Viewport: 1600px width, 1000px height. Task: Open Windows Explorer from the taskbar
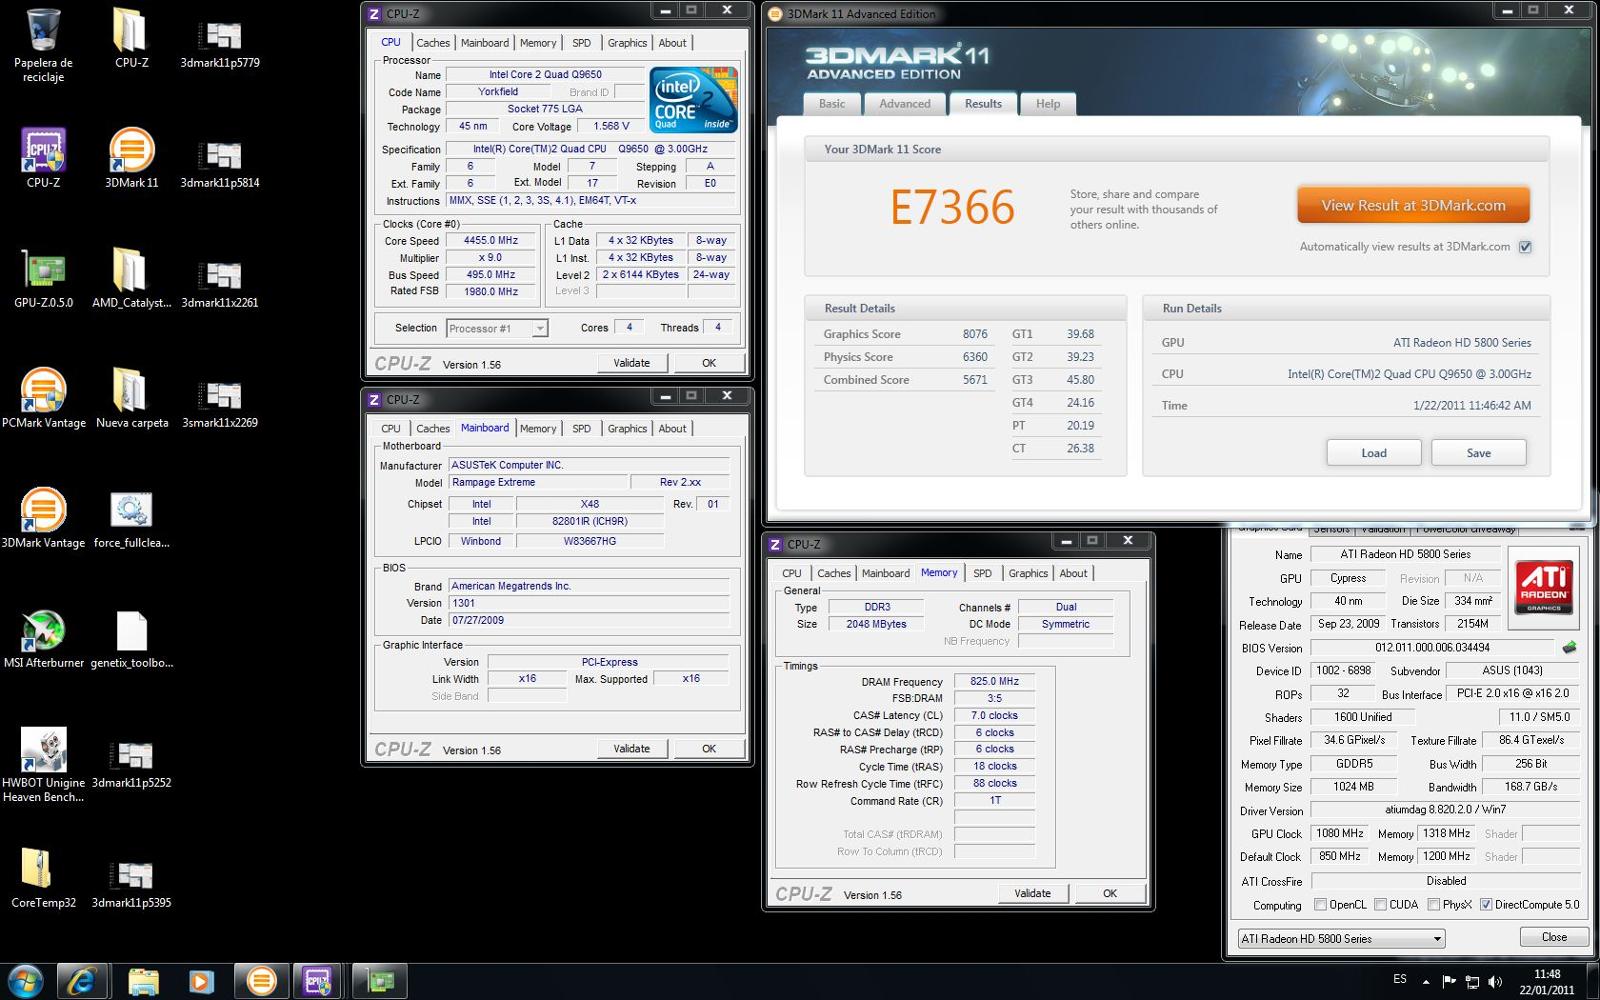(143, 981)
